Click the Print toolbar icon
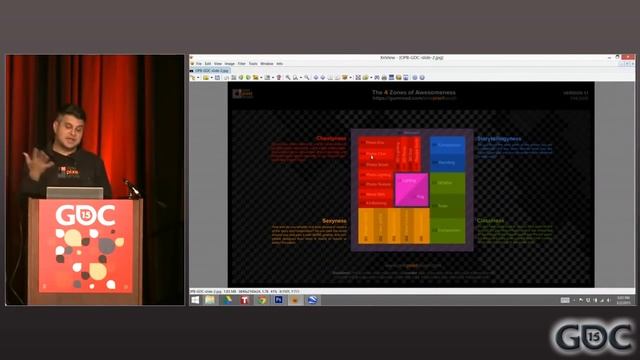The image size is (640, 360). pyautogui.click(x=384, y=78)
